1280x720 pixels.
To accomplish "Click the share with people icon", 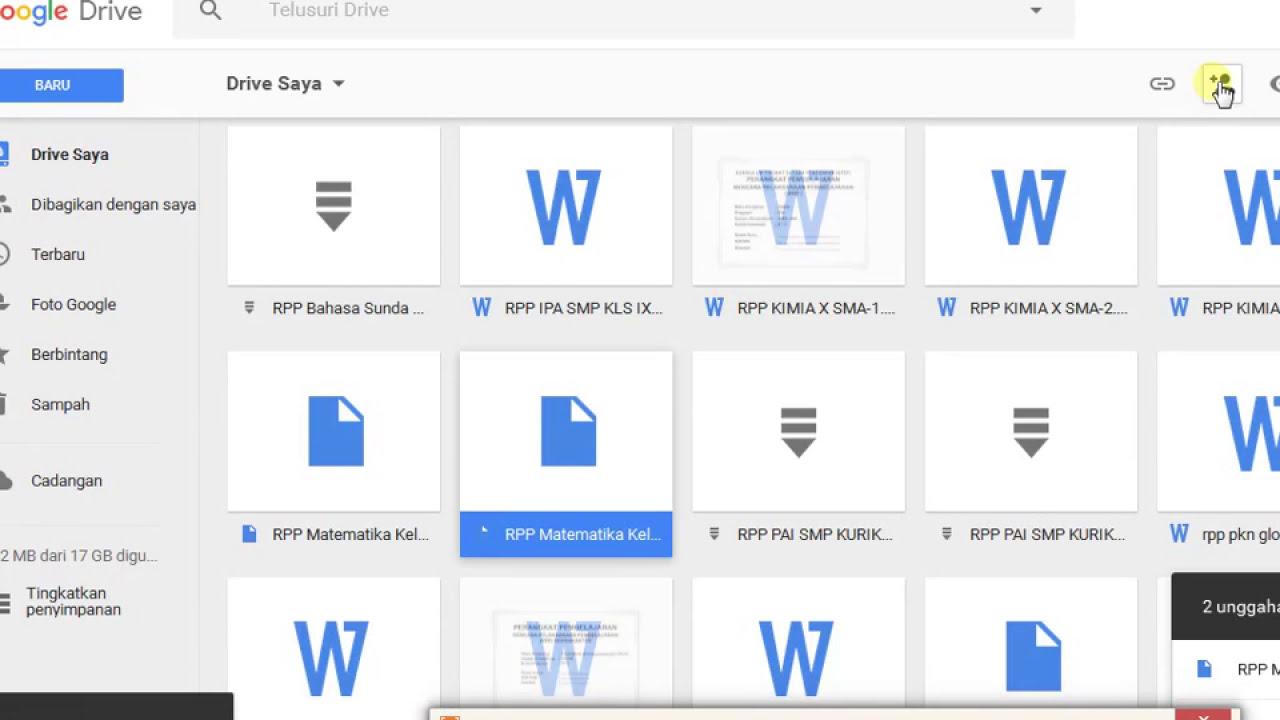I will pos(1221,84).
